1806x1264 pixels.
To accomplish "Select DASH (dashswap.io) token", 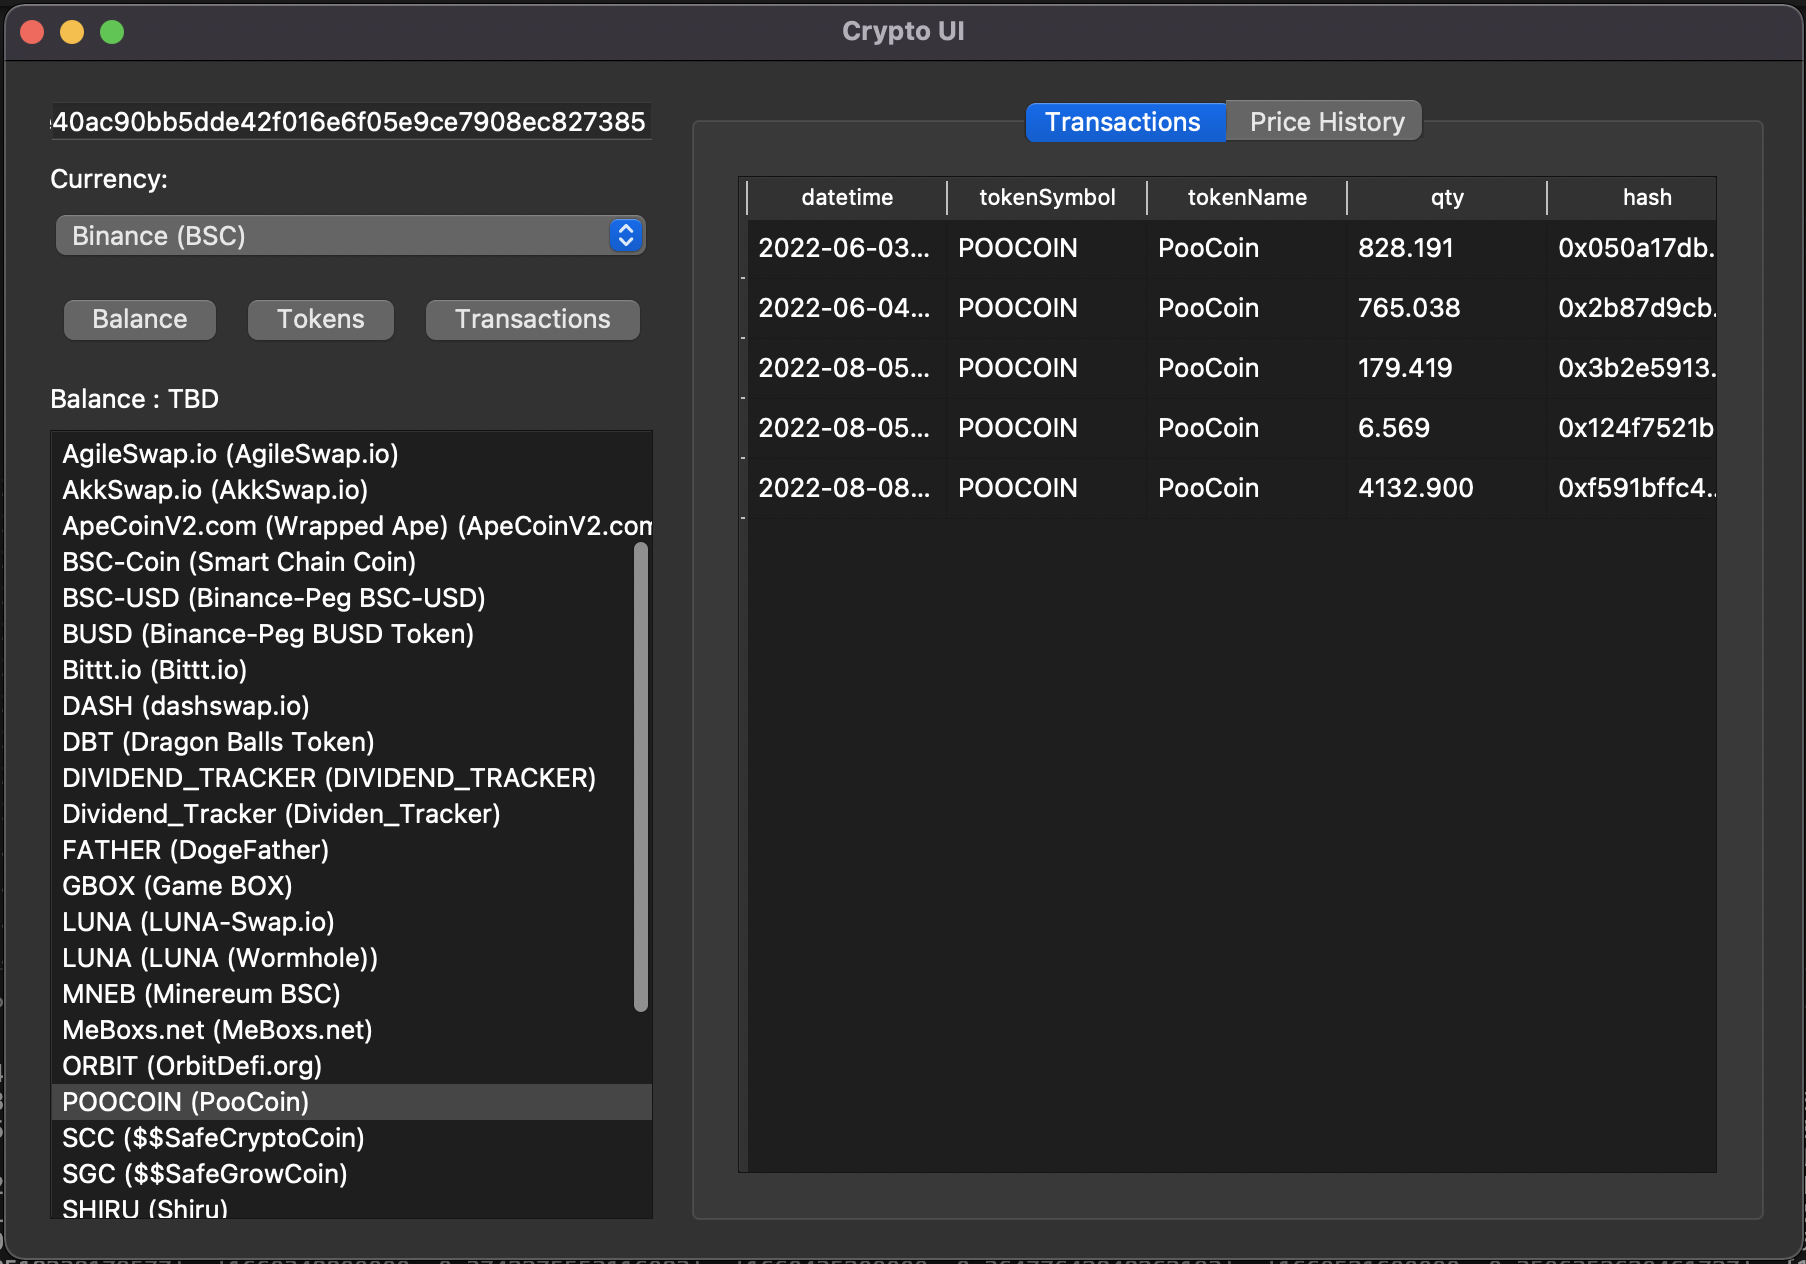I will [x=351, y=706].
